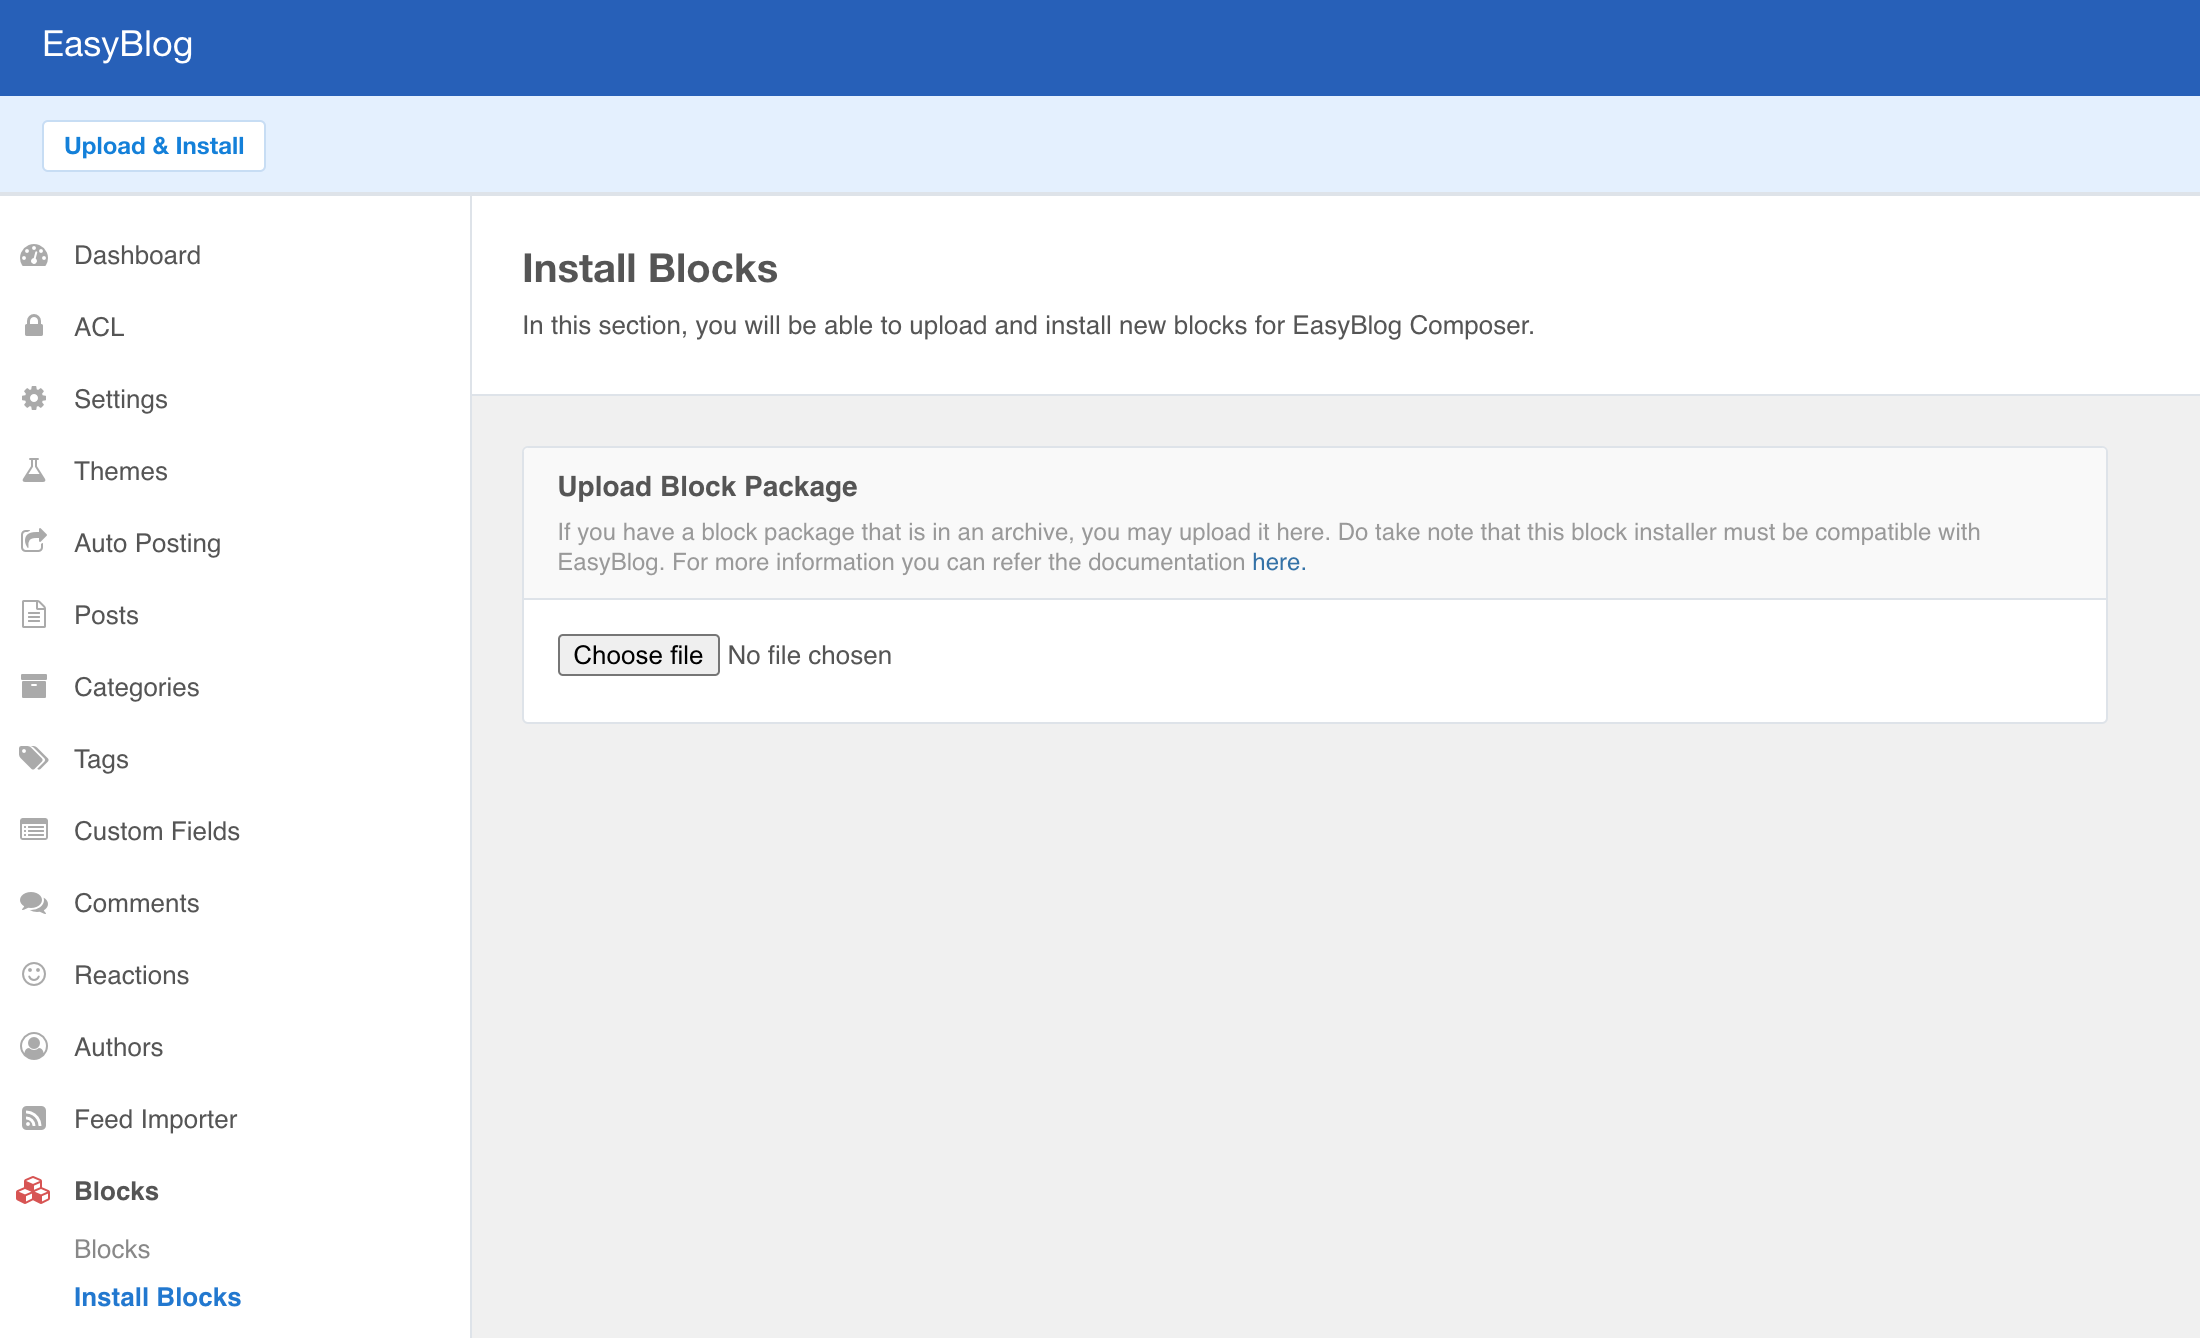
Task: Click the 'No file chosen' text
Action: [810, 655]
